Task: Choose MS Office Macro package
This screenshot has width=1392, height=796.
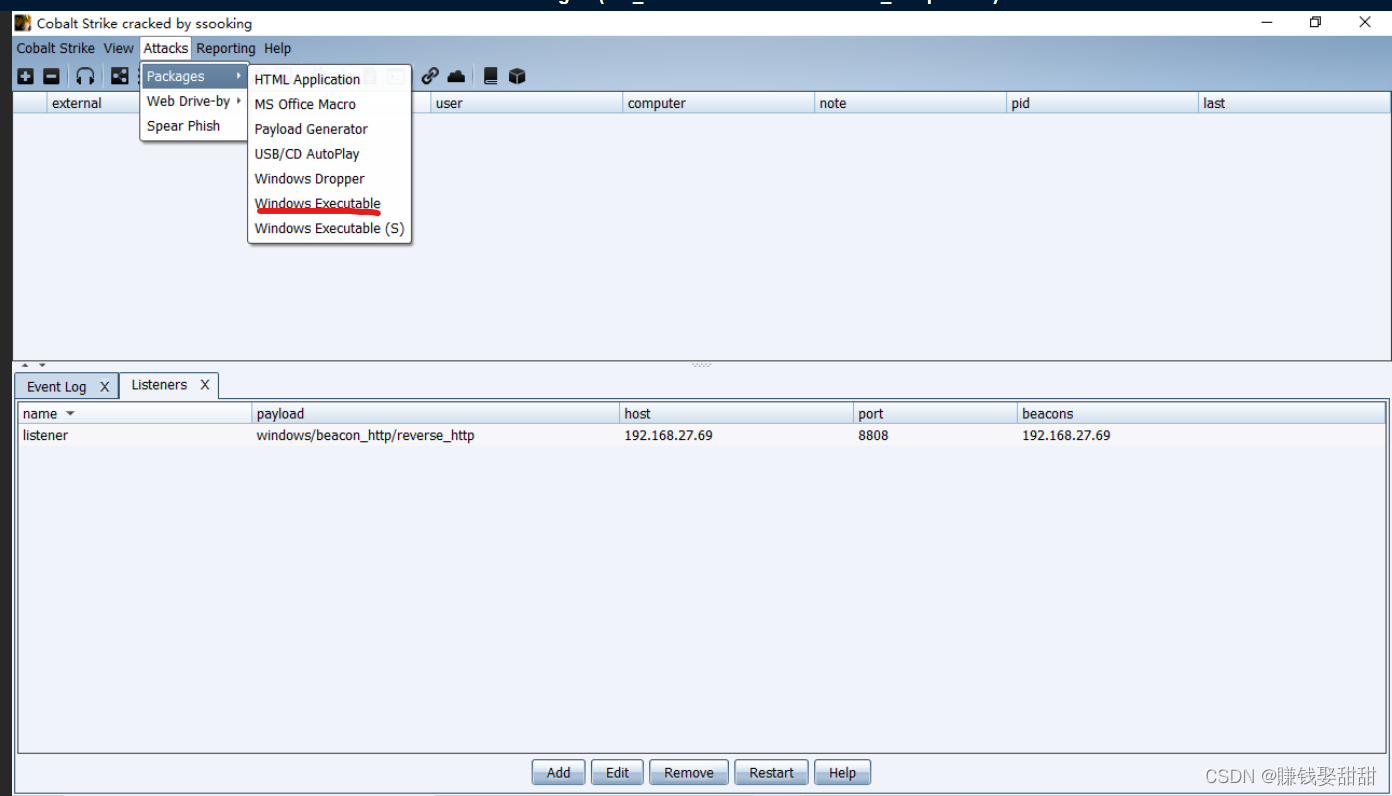Action: click(329, 104)
